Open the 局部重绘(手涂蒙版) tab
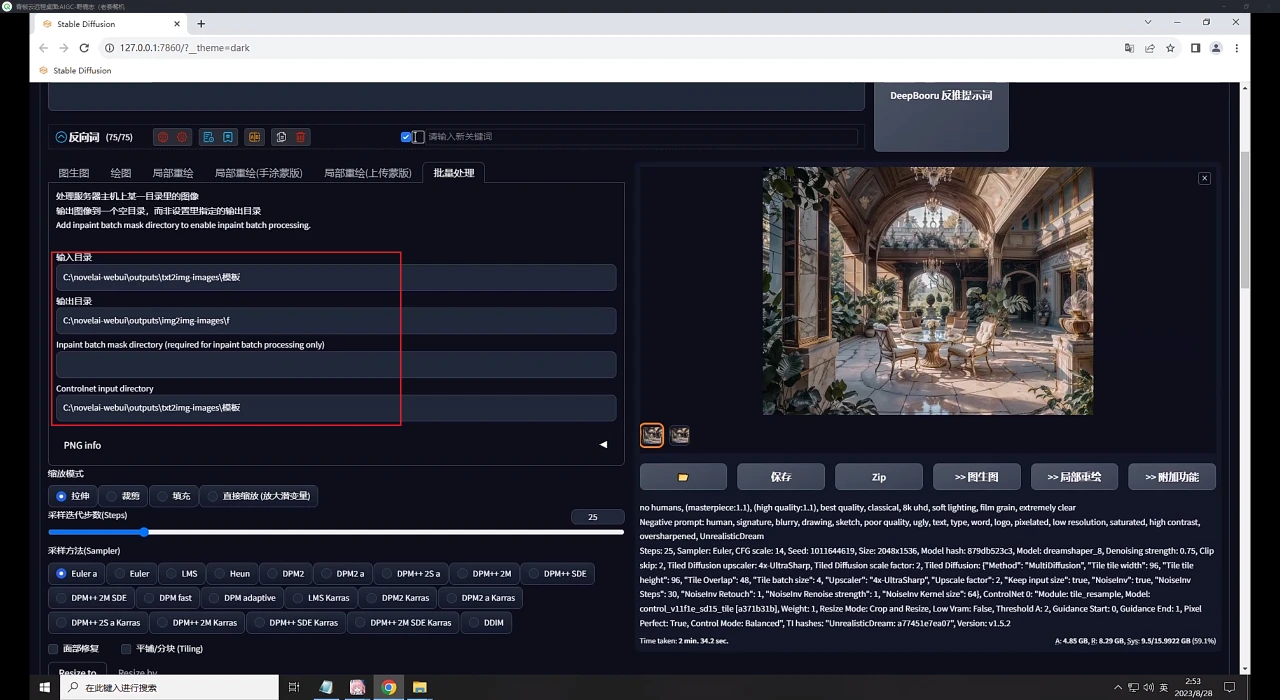 258,173
